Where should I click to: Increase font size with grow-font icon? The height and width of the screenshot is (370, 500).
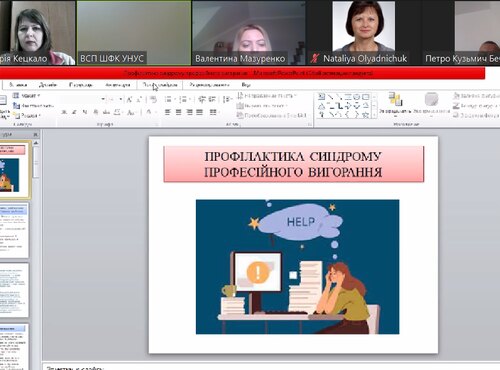coord(129,99)
